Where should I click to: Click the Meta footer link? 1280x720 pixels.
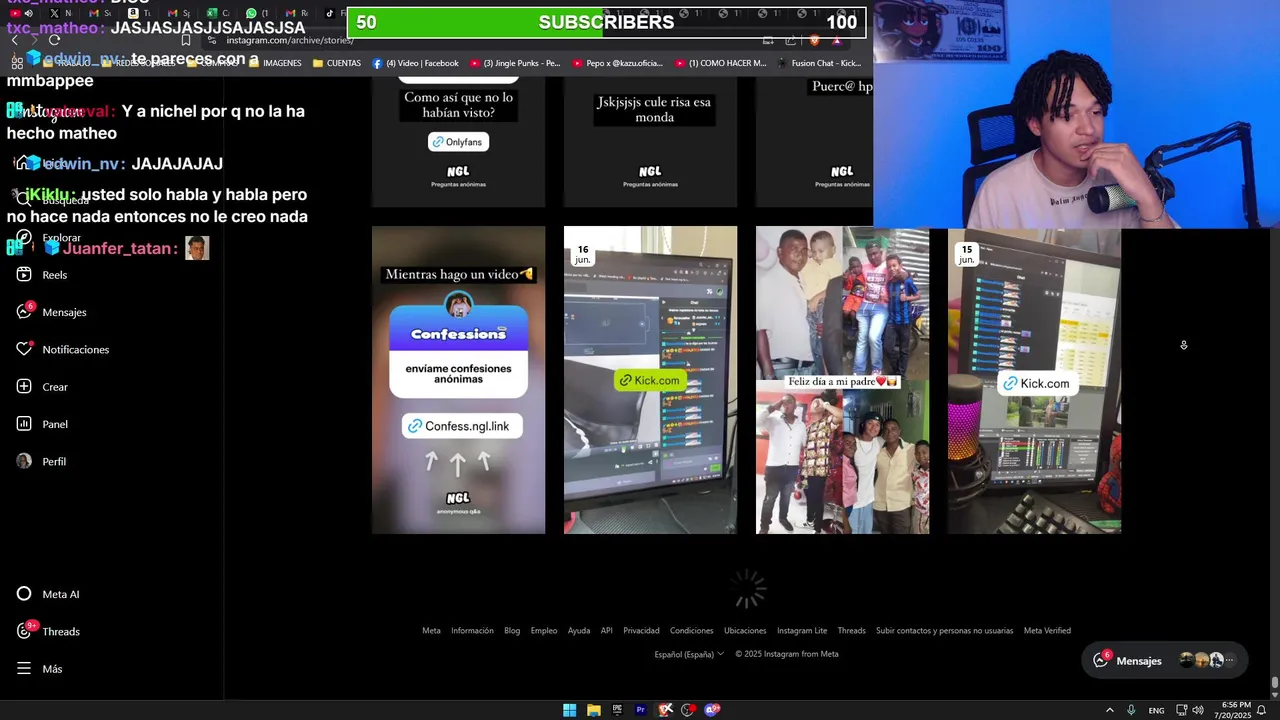(x=431, y=631)
